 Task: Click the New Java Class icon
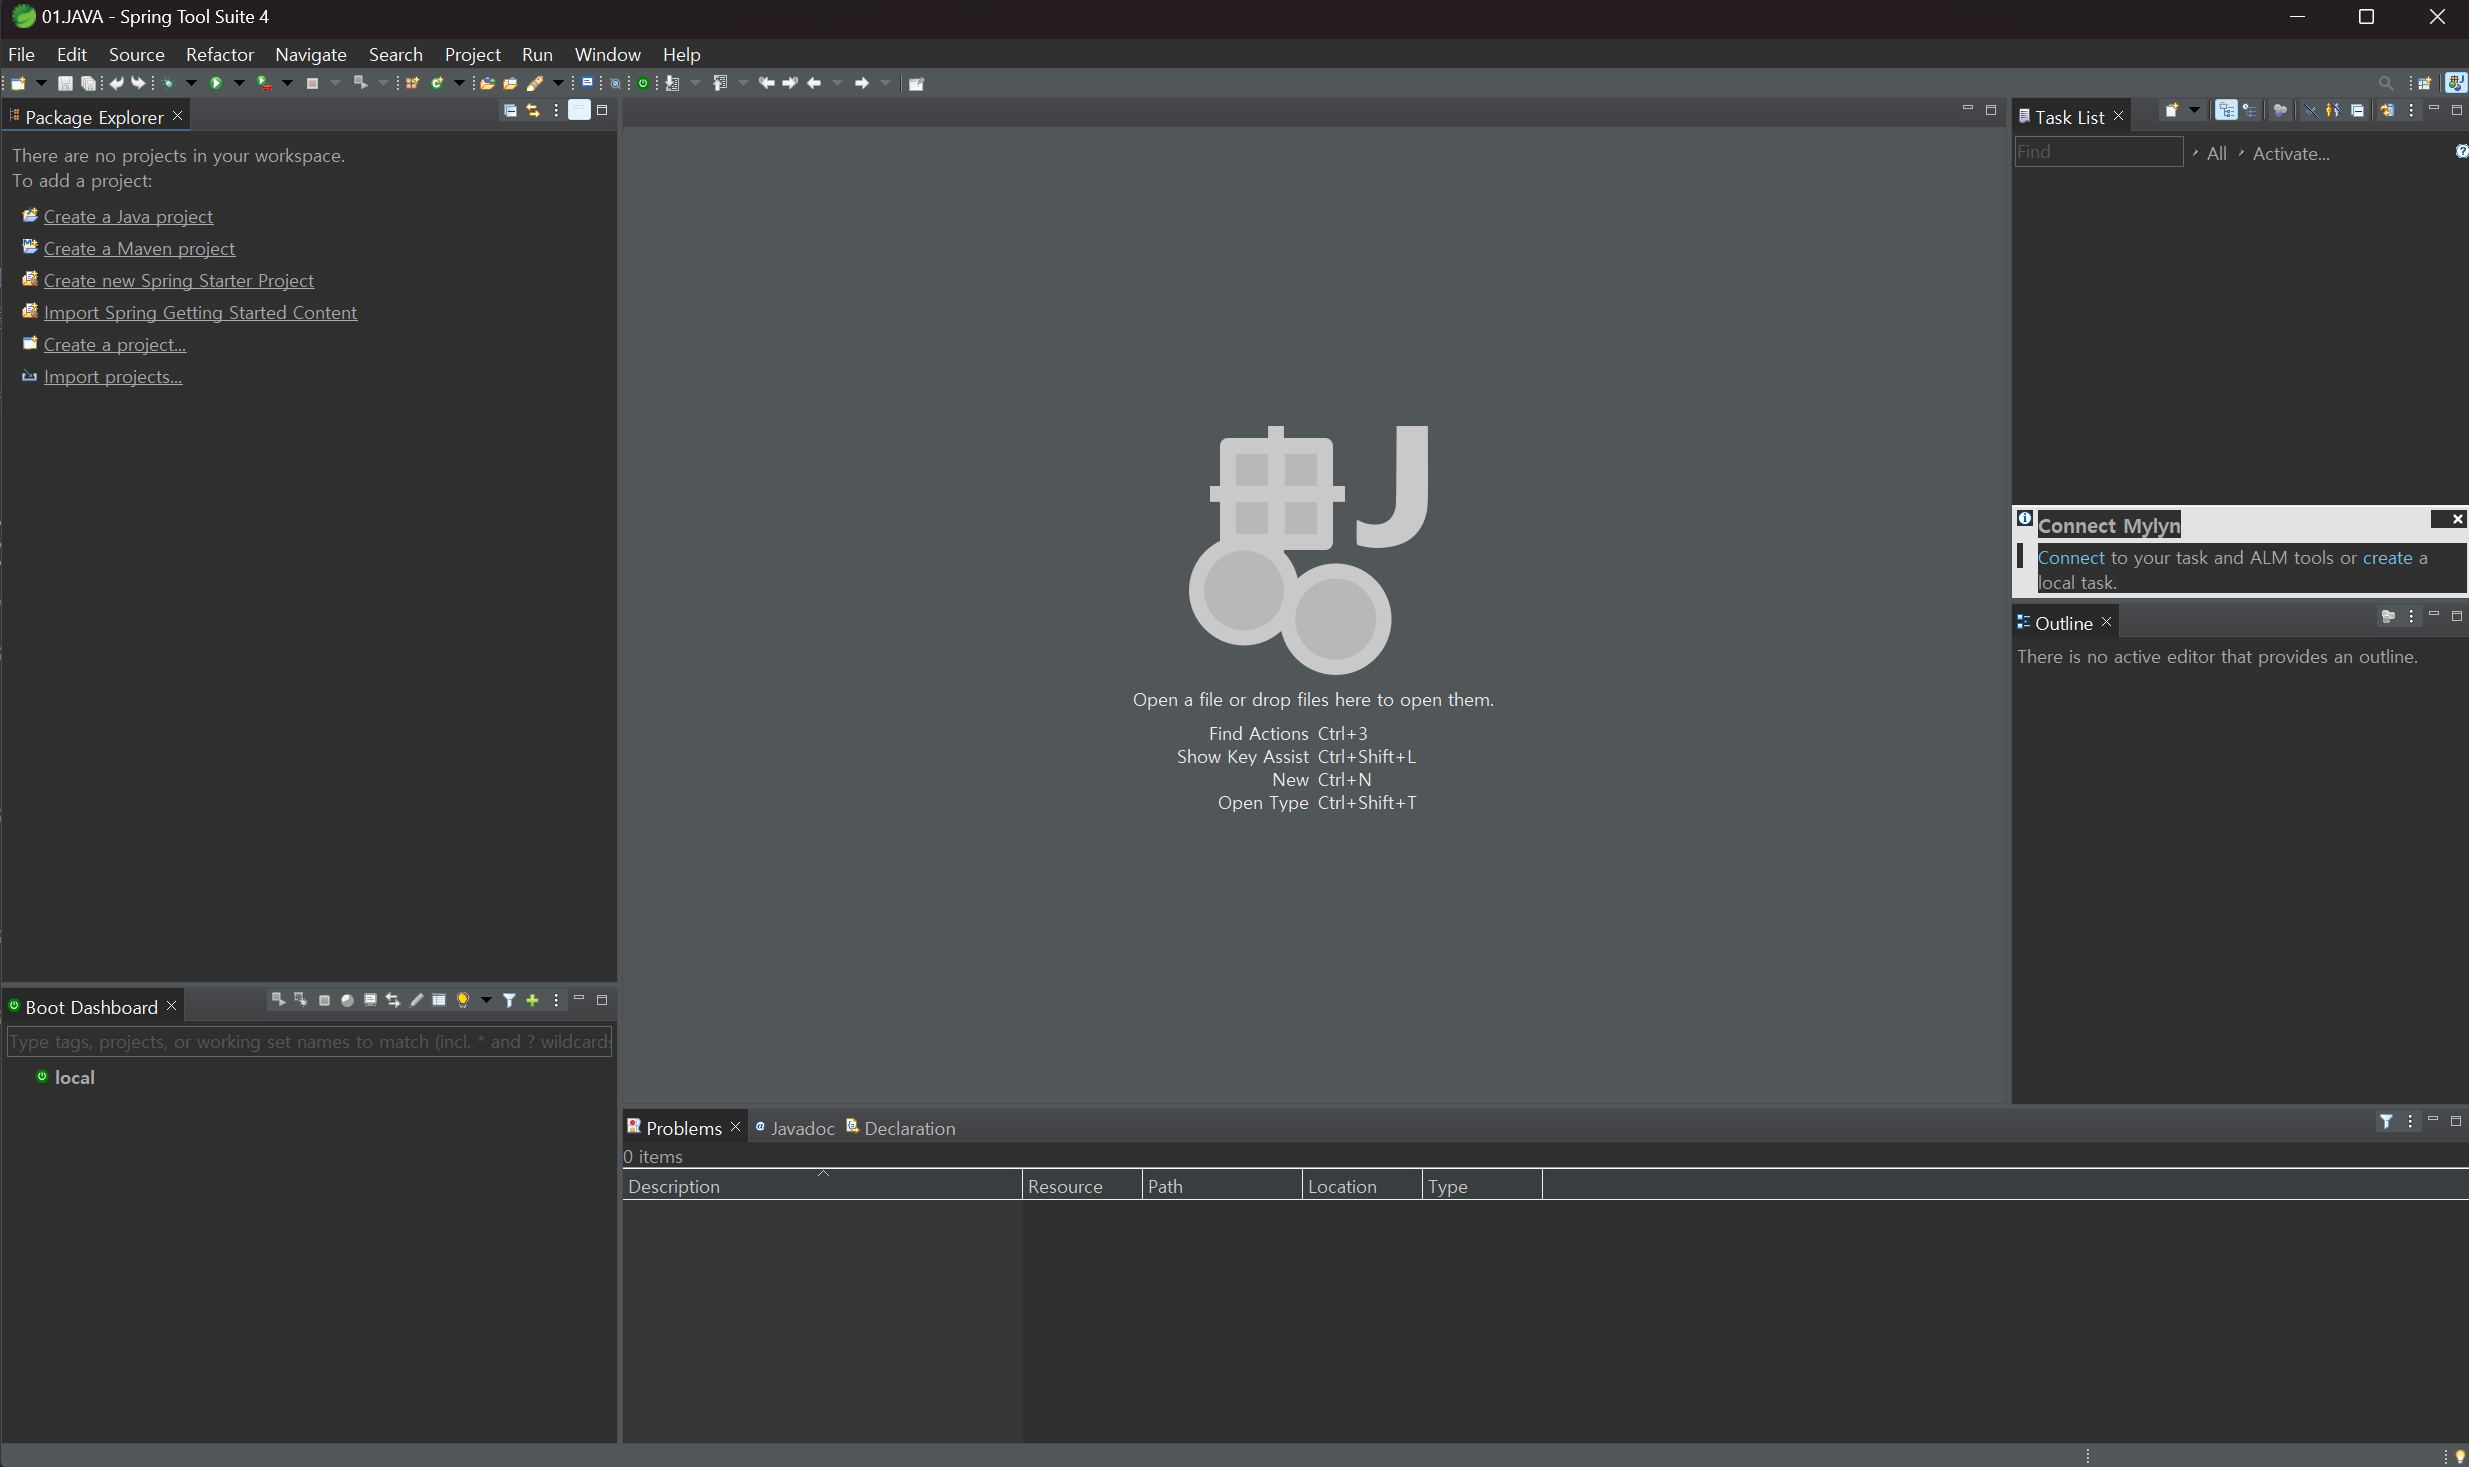(x=437, y=84)
